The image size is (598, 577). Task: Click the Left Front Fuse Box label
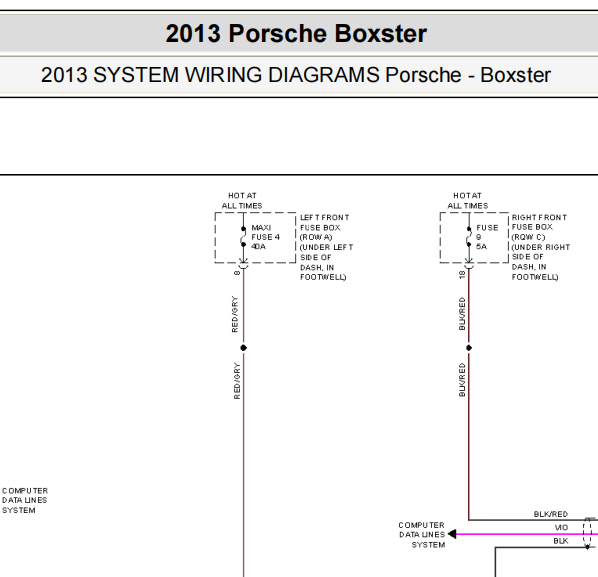click(326, 247)
